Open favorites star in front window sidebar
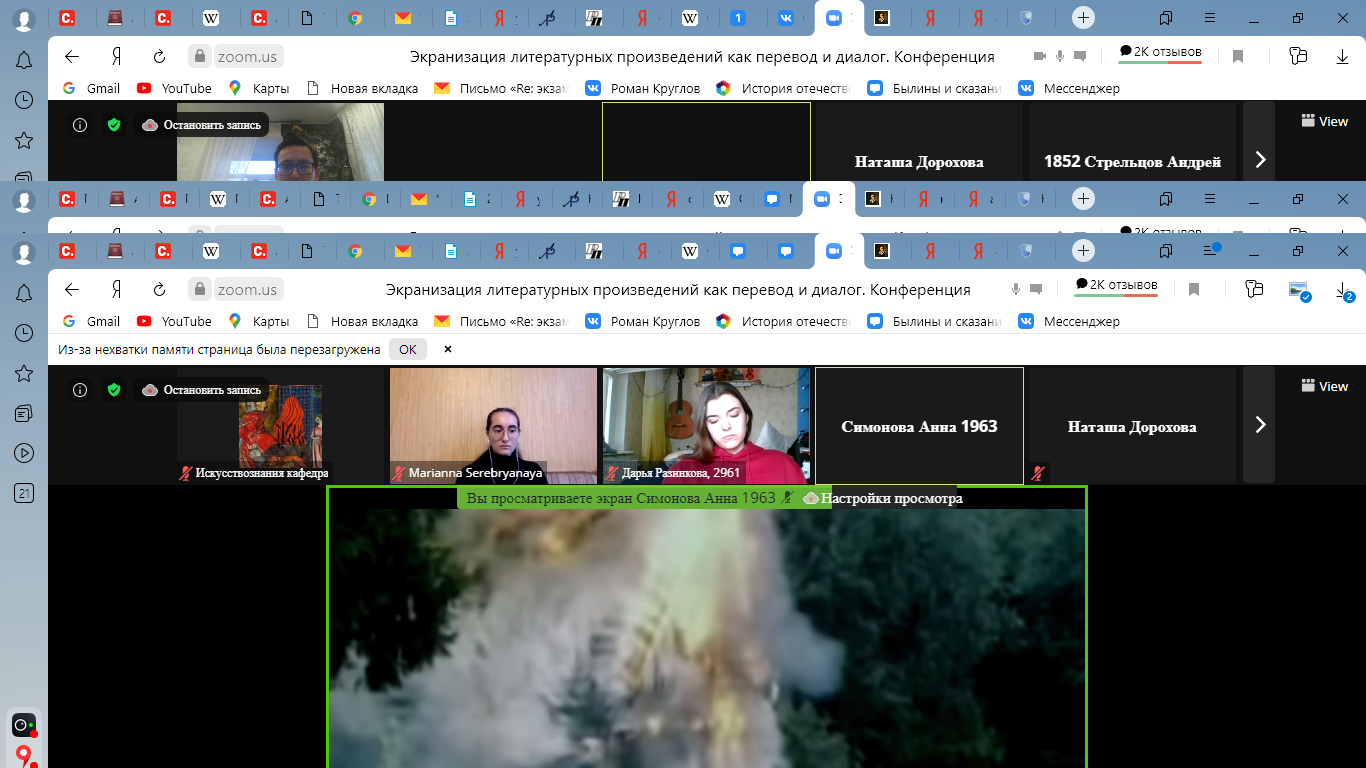 click(24, 373)
